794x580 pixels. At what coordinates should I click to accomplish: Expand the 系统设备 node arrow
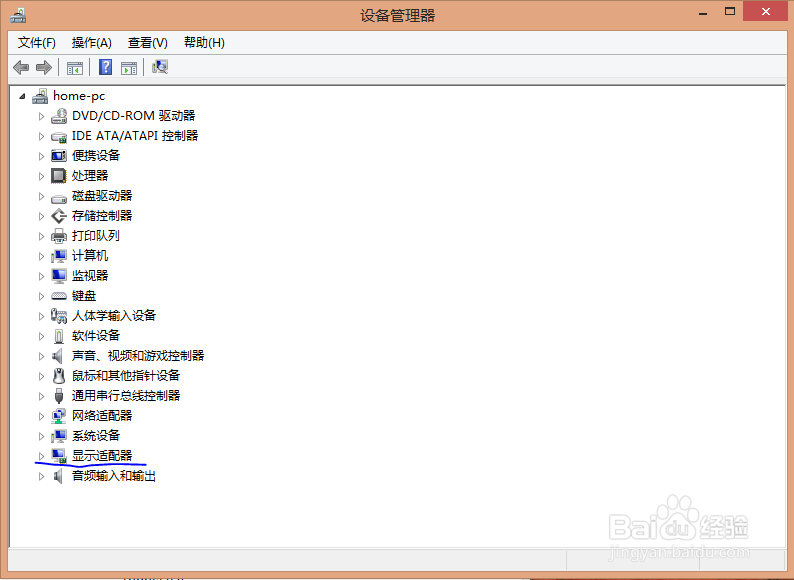[x=41, y=436]
